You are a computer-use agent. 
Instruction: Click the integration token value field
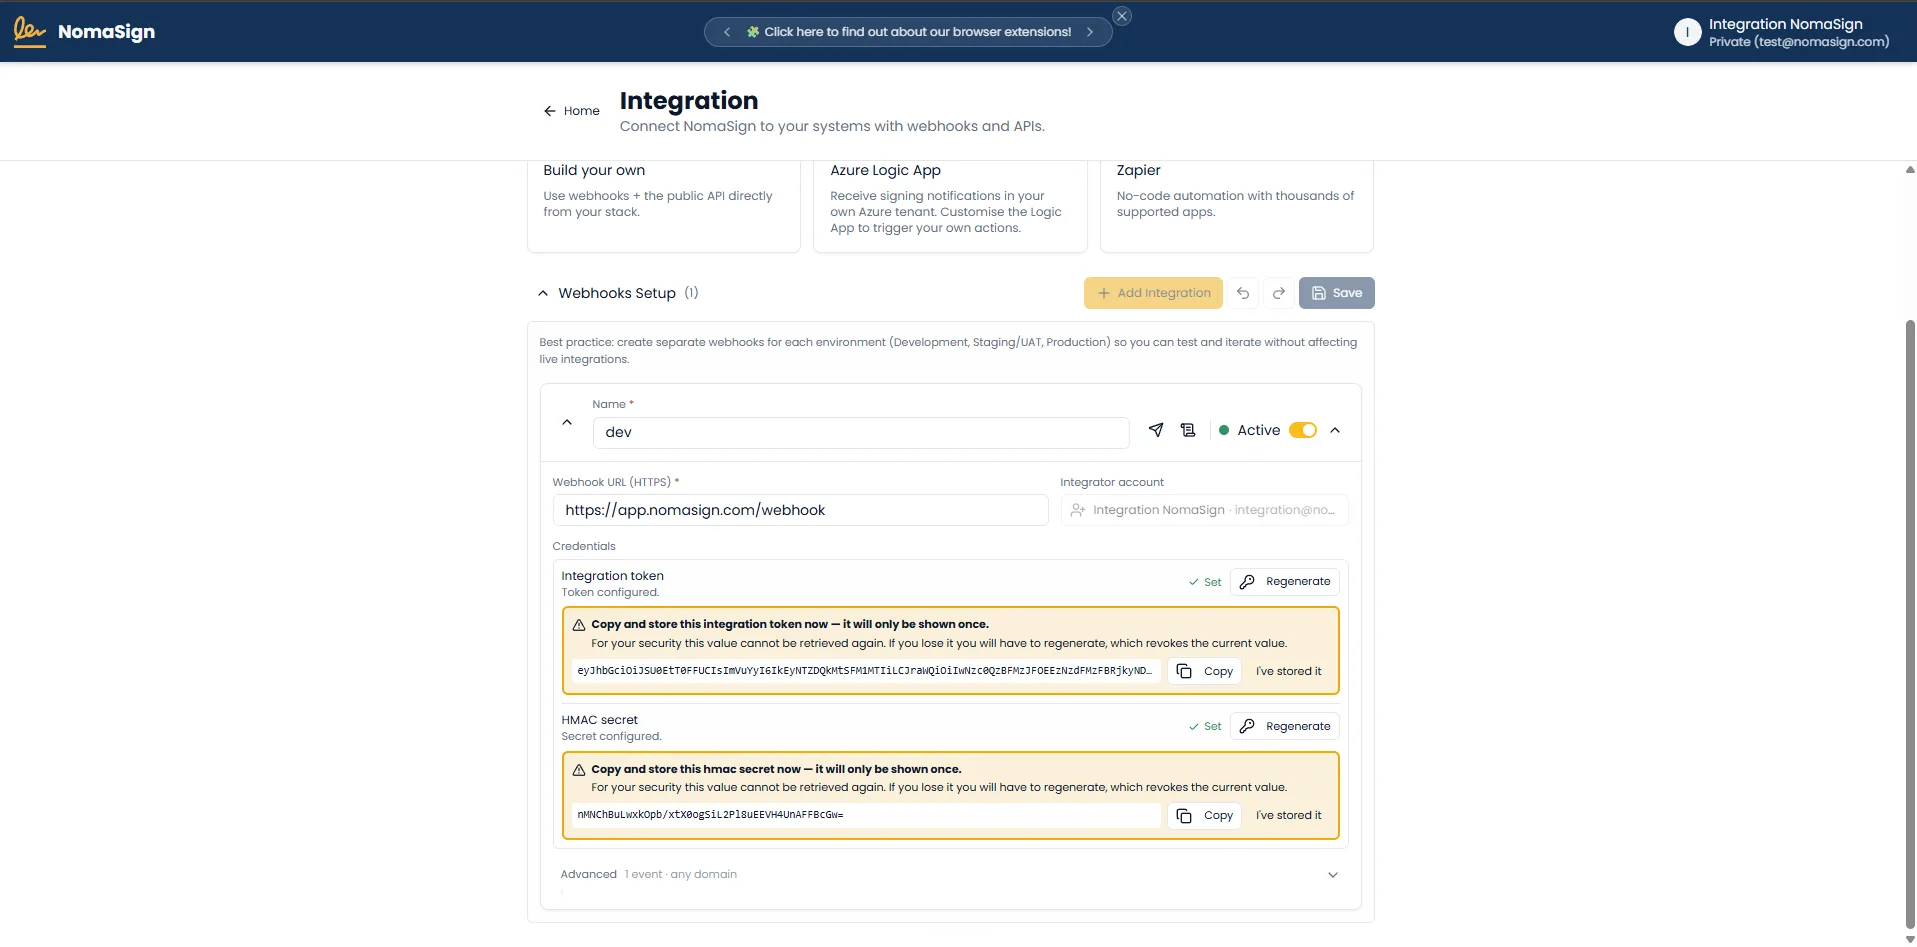[x=866, y=671]
